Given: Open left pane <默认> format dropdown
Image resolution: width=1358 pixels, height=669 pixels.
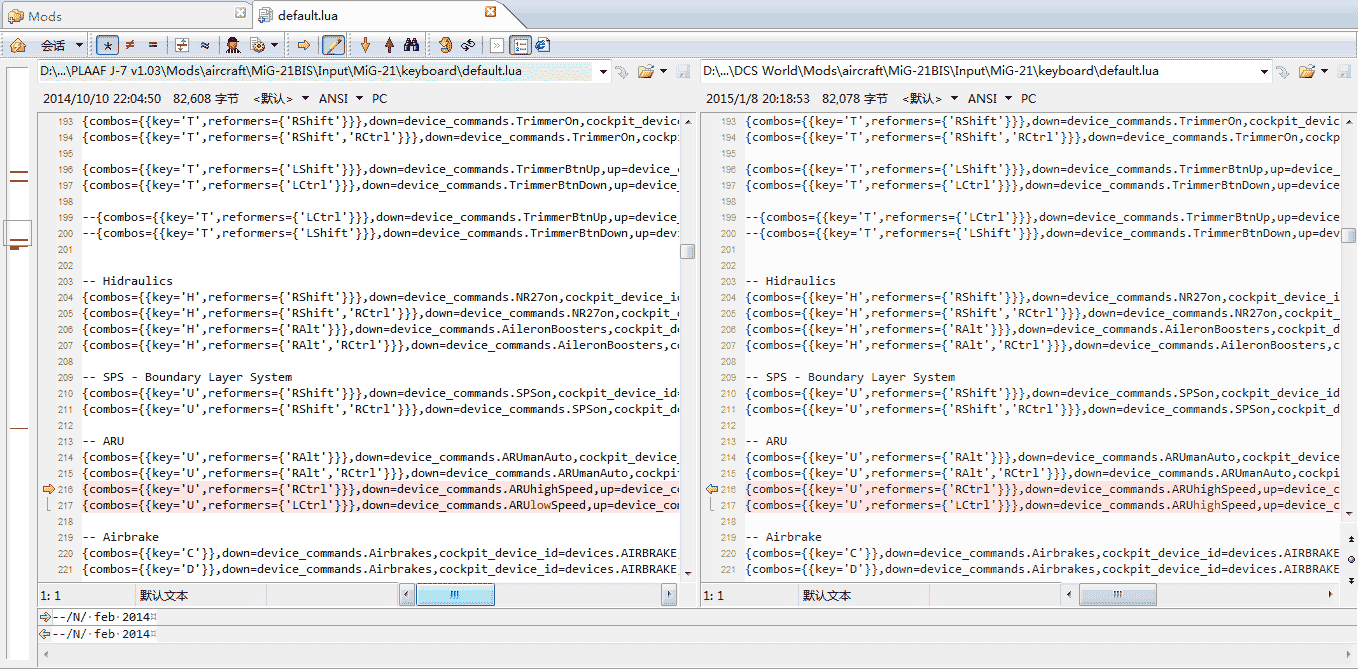Looking at the screenshot, I should [279, 99].
